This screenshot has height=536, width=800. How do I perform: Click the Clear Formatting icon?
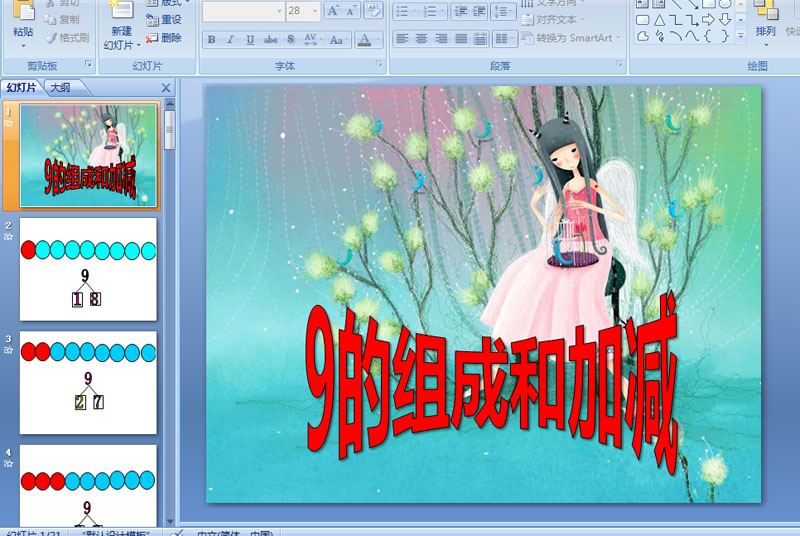(373, 11)
